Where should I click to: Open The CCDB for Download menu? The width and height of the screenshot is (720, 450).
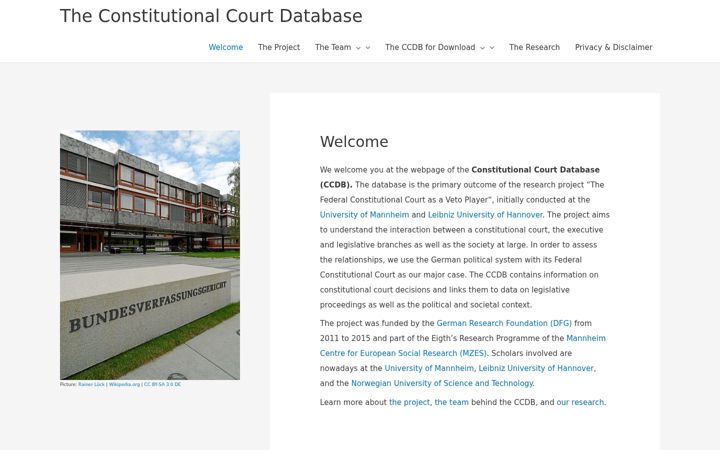(430, 47)
